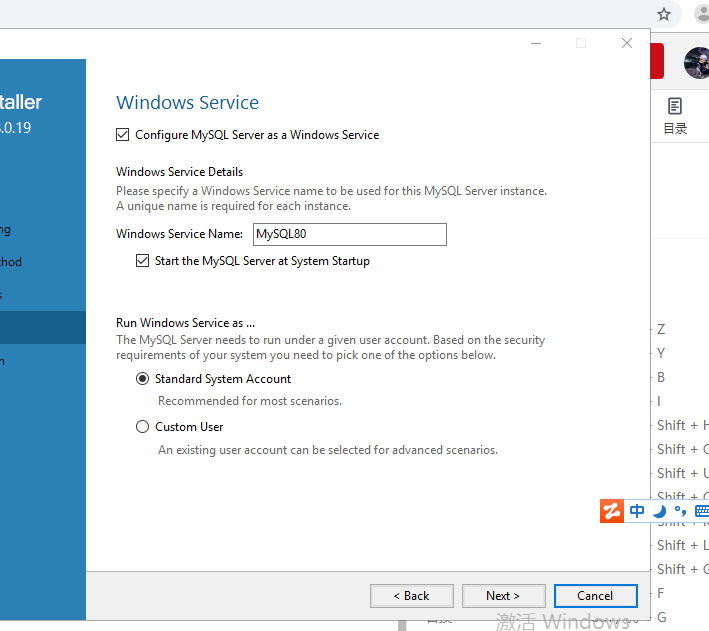
Task: Choose the Custom User radio button
Action: (142, 427)
